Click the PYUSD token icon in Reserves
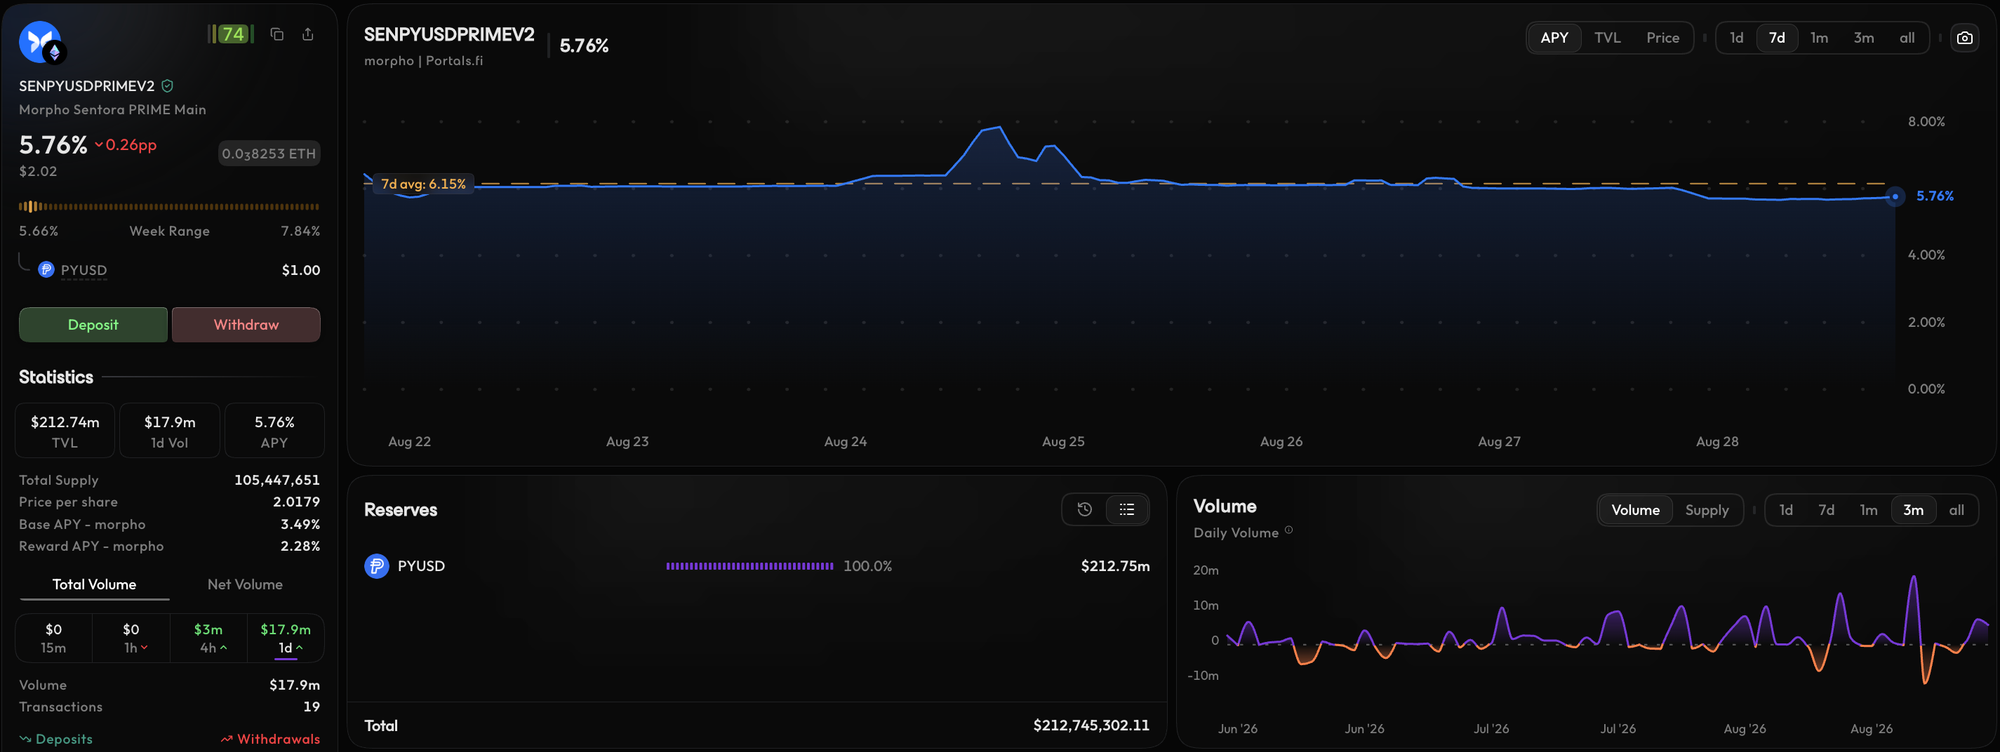 377,566
